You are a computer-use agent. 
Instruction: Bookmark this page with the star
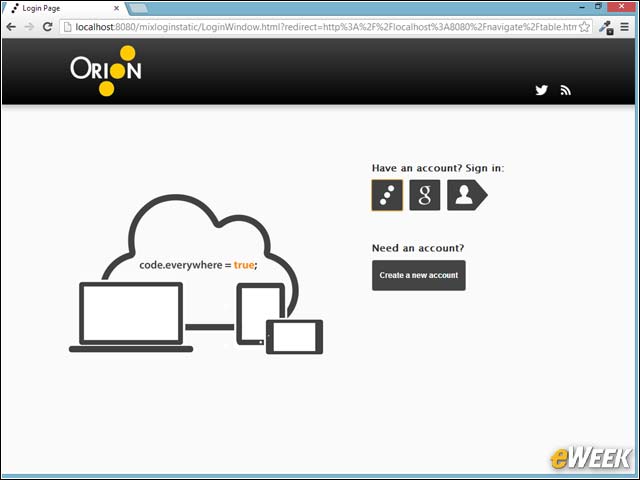[584, 27]
